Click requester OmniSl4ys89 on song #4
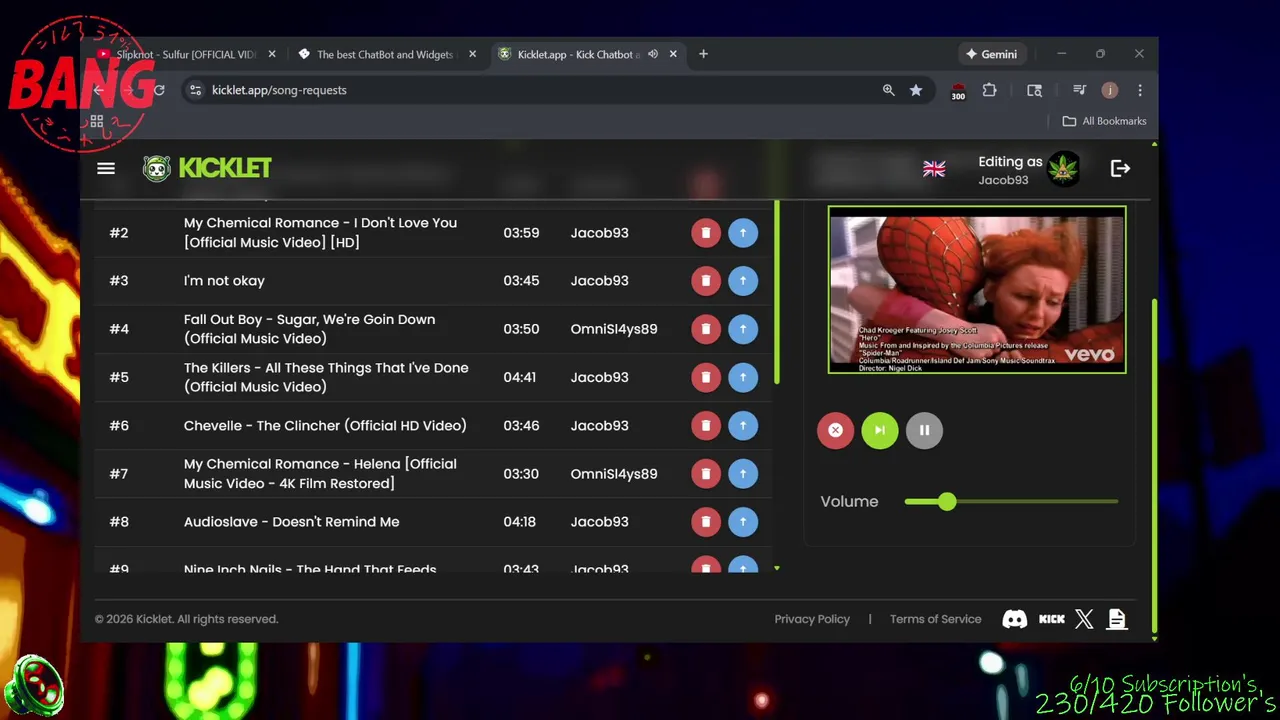 click(613, 329)
